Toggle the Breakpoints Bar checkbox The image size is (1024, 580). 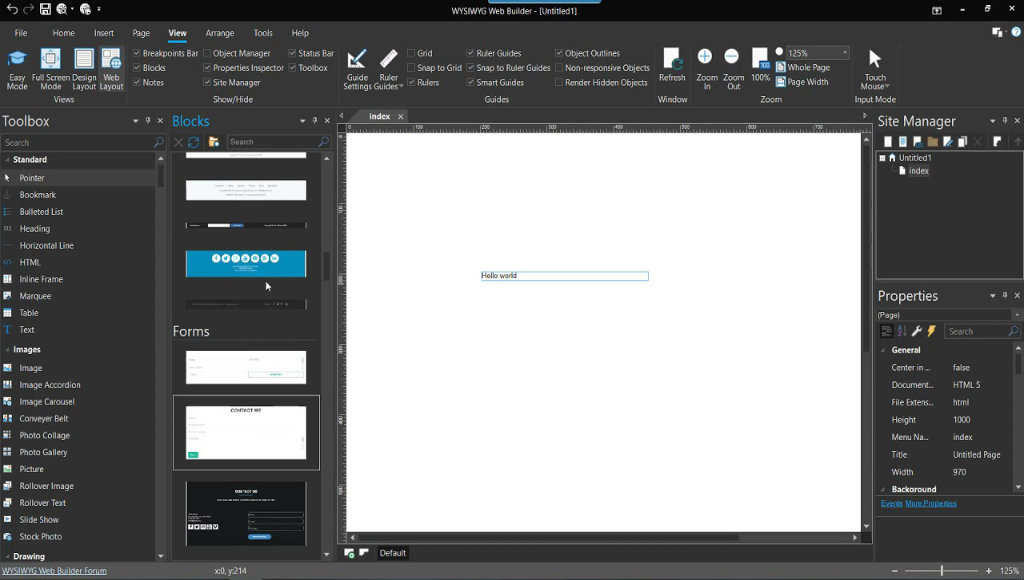click(136, 53)
